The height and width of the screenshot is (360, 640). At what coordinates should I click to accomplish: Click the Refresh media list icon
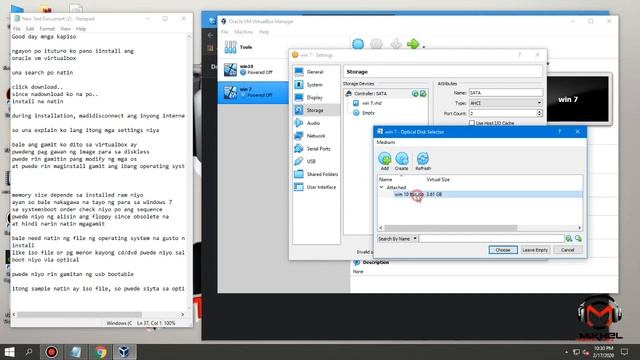tap(423, 161)
